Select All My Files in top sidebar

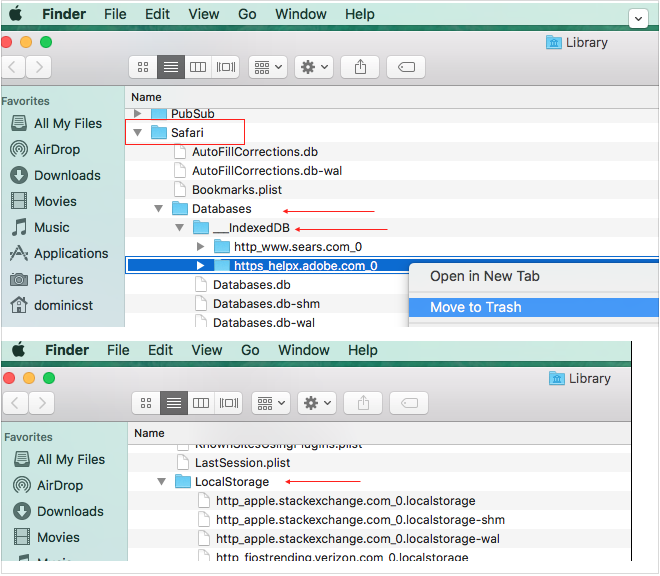tap(56, 123)
